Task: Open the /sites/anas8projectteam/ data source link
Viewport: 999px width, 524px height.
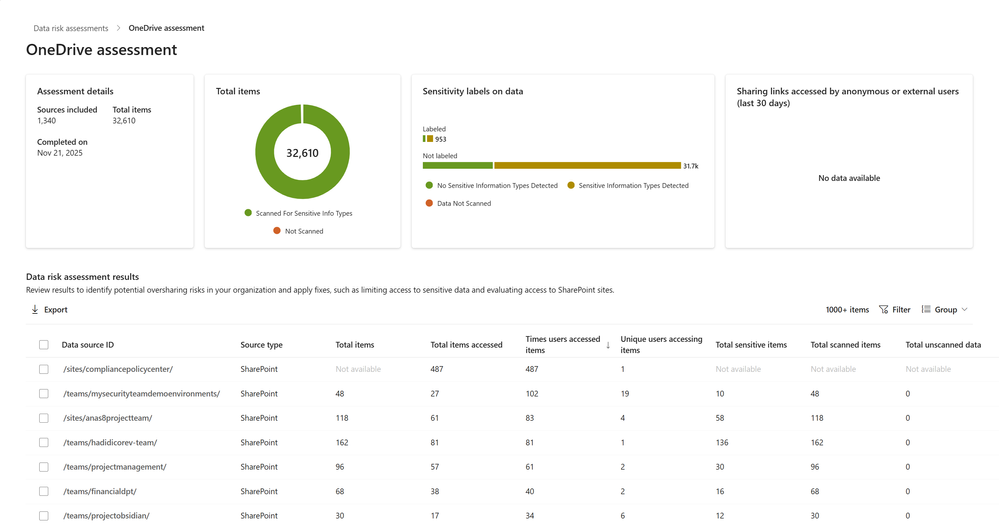Action: point(107,418)
